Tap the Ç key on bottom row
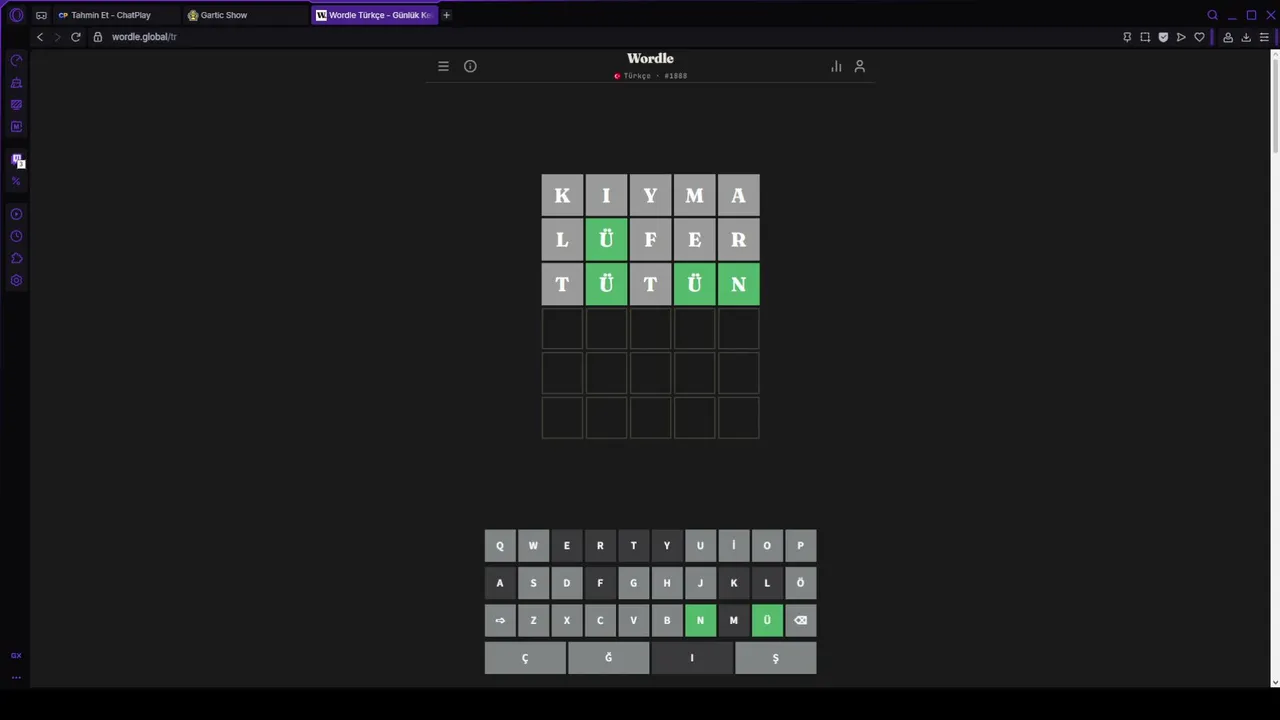The height and width of the screenshot is (720, 1280). (x=525, y=658)
